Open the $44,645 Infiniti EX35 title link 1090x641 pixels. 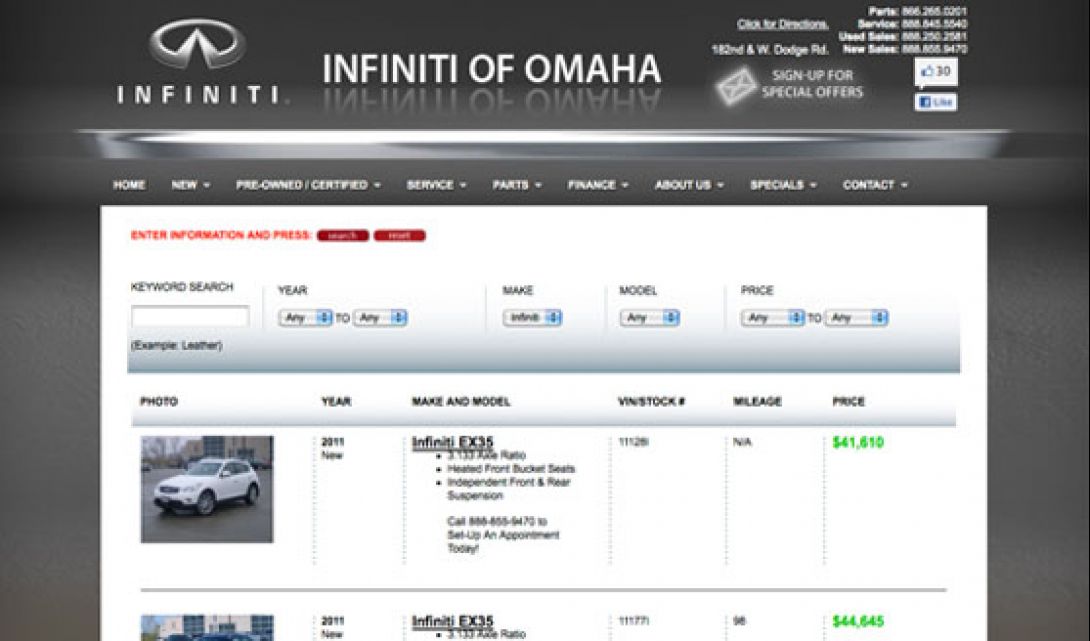[x=453, y=622]
